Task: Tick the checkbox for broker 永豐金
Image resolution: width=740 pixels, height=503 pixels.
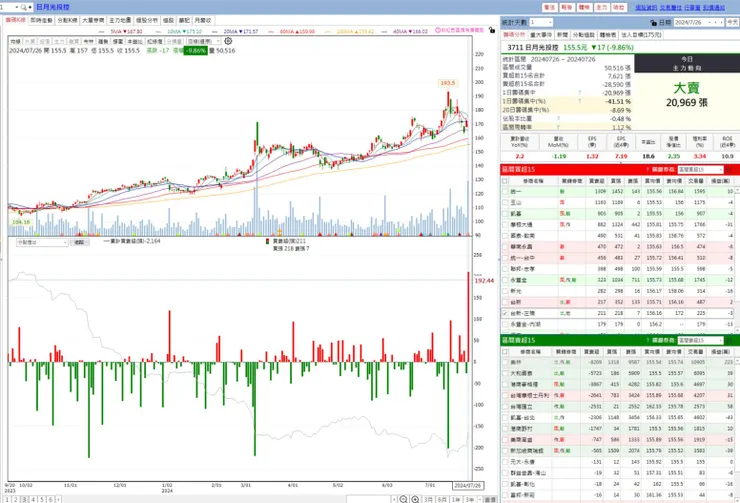Action: (505, 280)
